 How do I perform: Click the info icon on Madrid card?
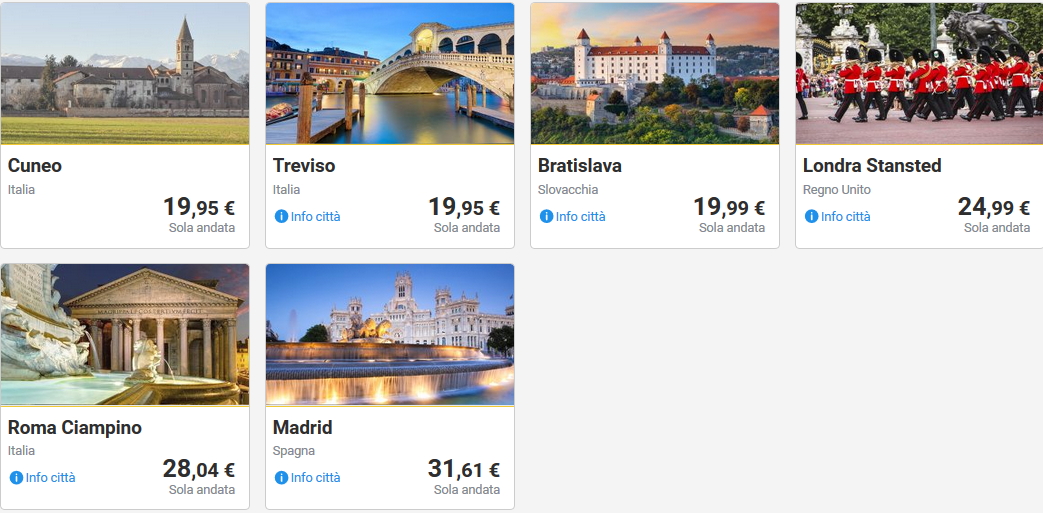(281, 478)
